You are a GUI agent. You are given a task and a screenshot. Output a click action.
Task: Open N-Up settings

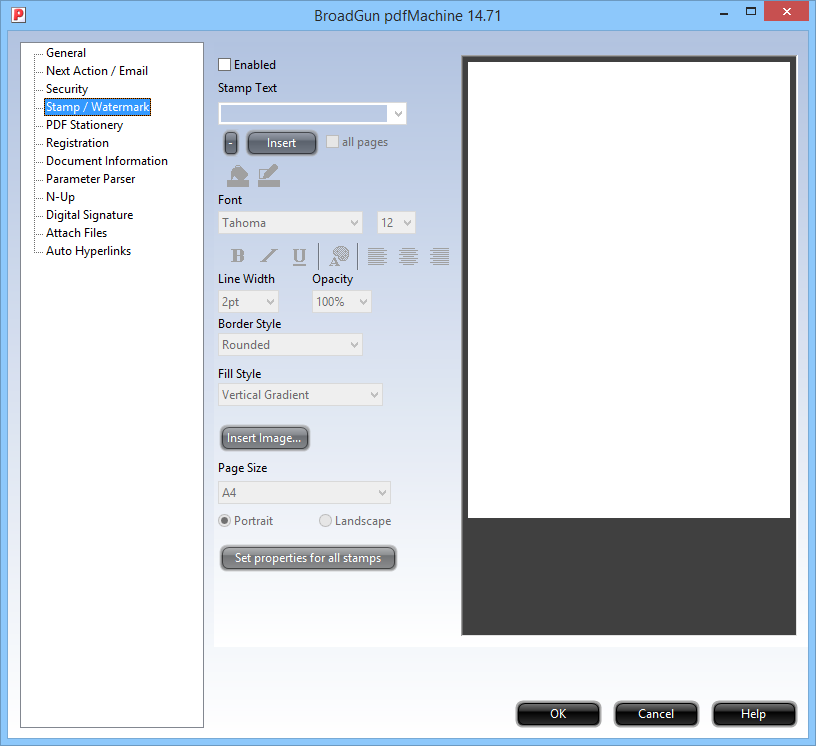pos(60,197)
